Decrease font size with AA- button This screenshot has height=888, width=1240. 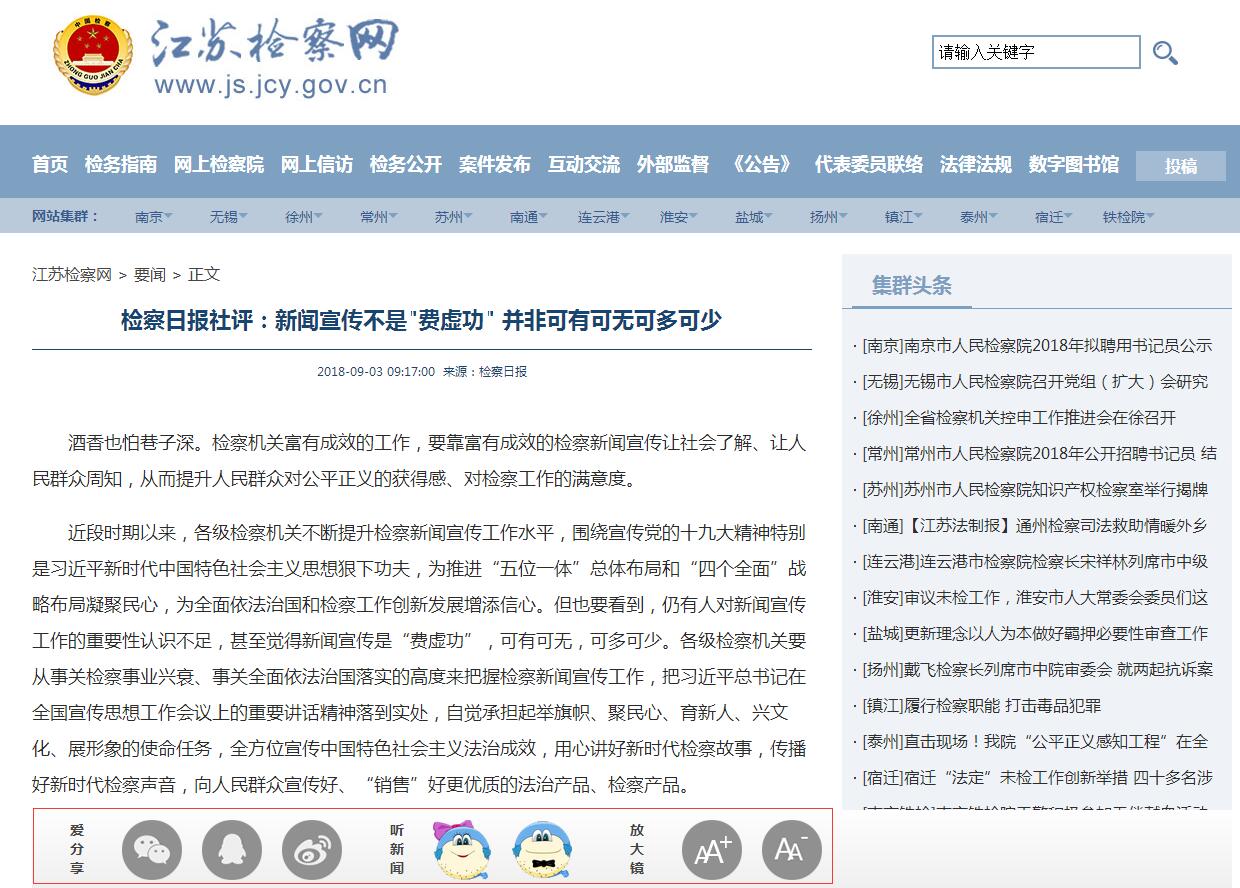tap(792, 850)
